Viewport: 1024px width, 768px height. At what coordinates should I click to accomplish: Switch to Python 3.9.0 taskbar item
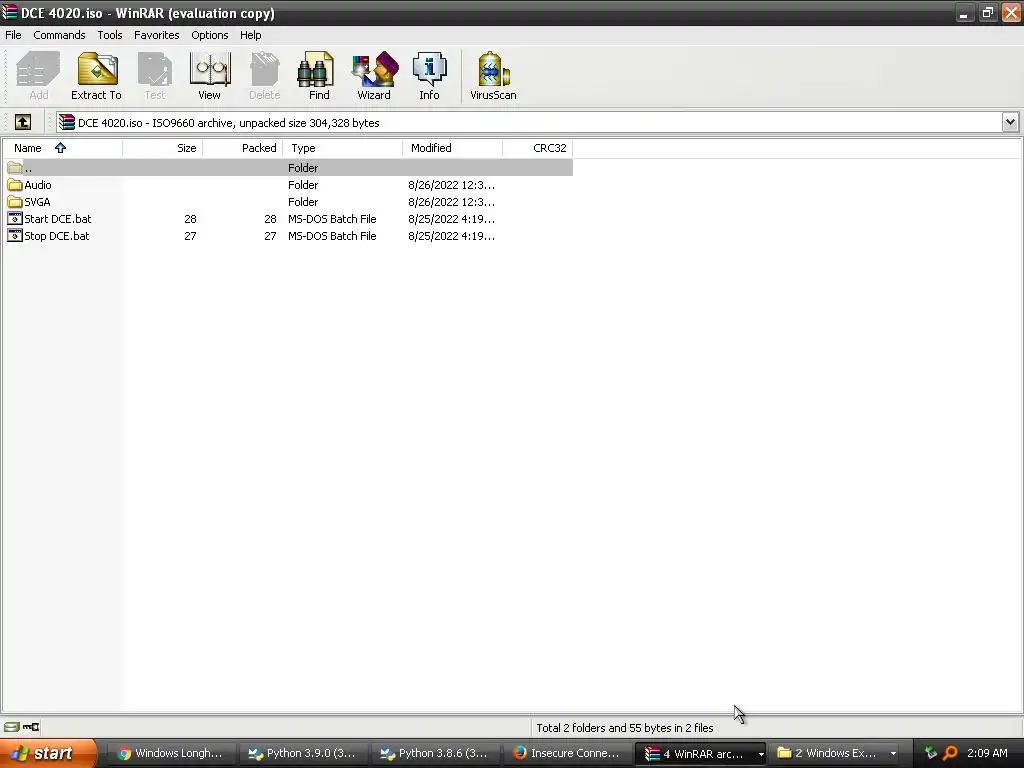pos(303,754)
